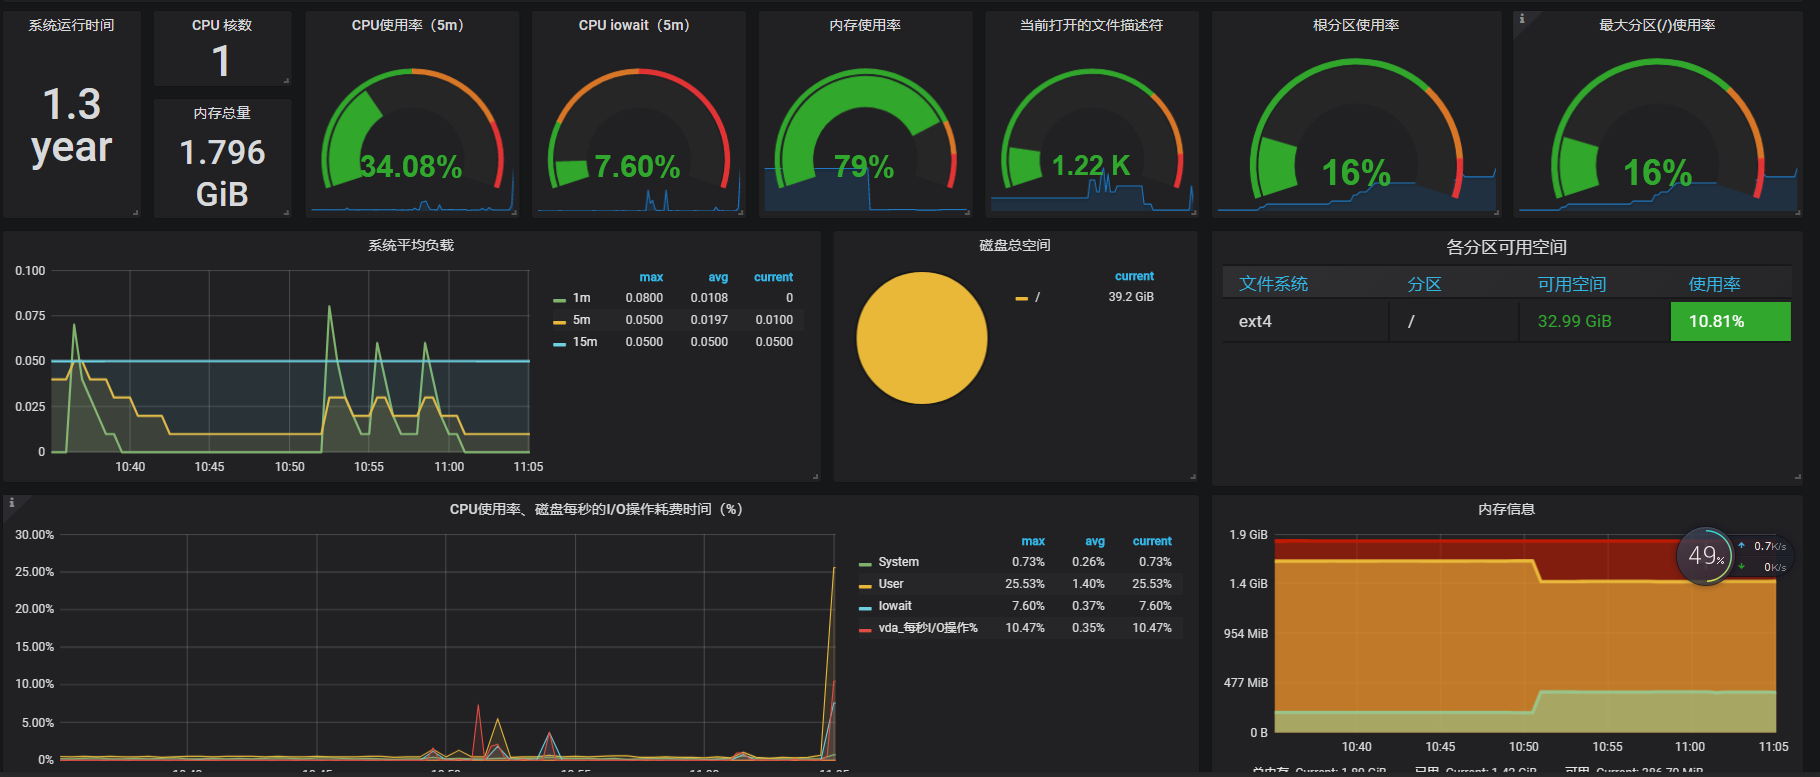Click the 34.08% CPU usage gauge value
This screenshot has height=777, width=1820.
(411, 166)
